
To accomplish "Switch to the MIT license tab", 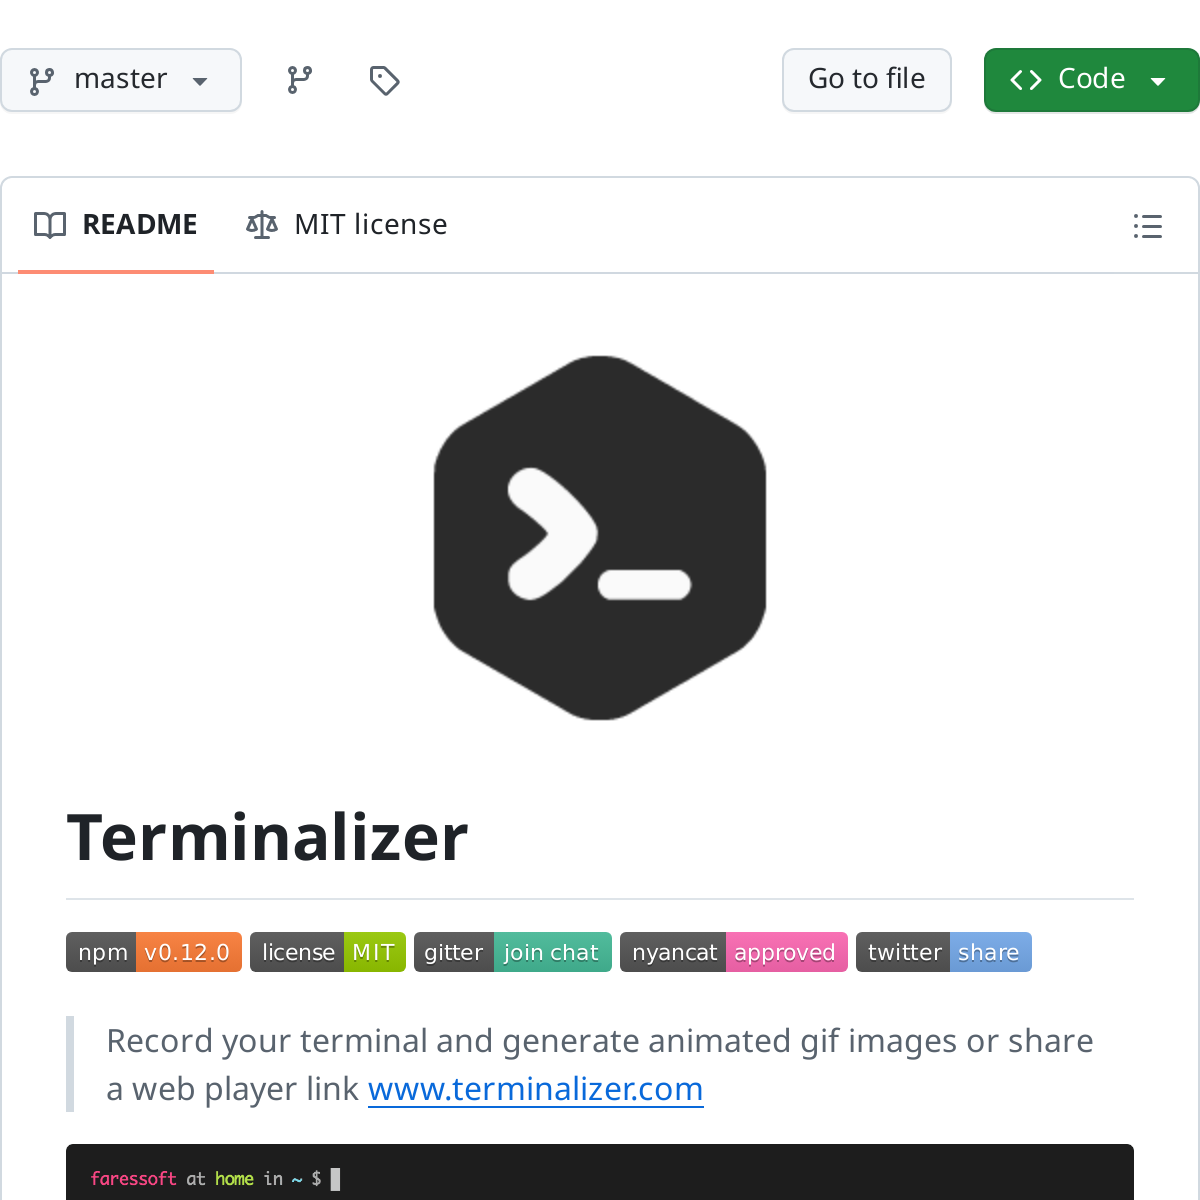I will click(347, 225).
